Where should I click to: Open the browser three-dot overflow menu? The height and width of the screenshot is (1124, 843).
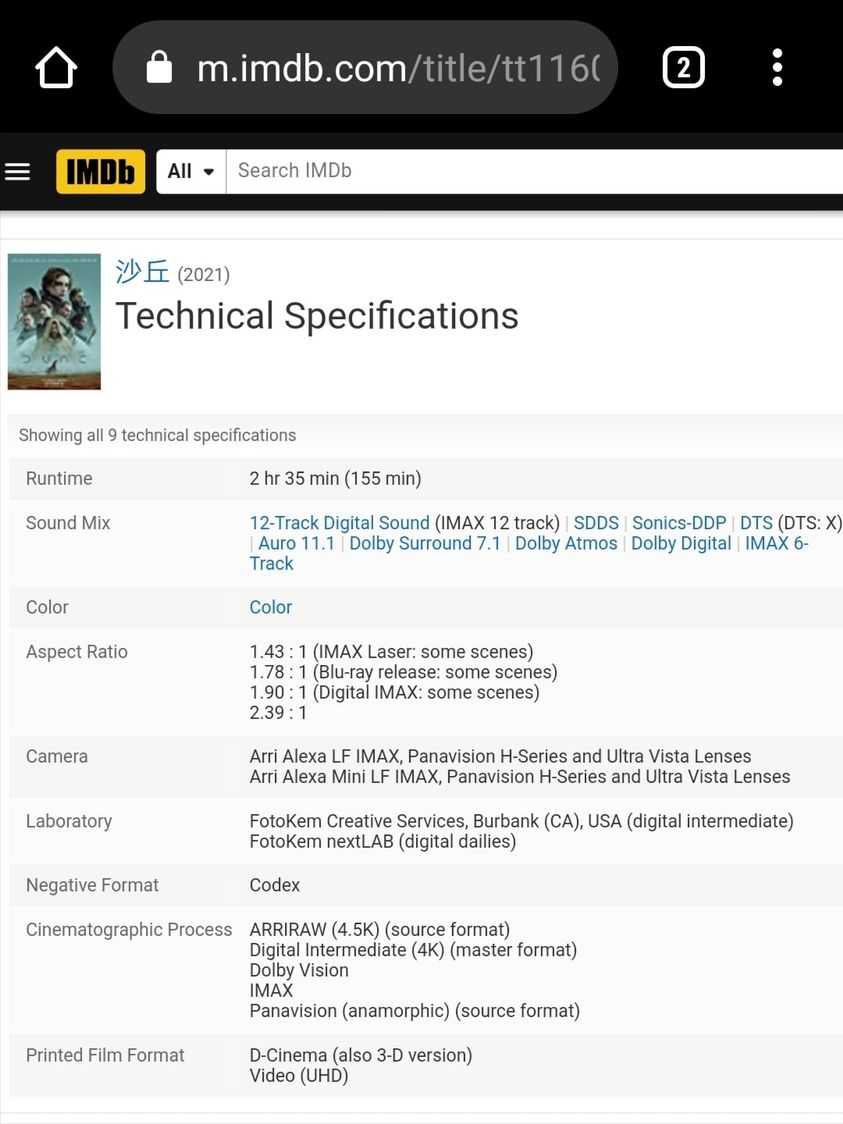coord(777,68)
